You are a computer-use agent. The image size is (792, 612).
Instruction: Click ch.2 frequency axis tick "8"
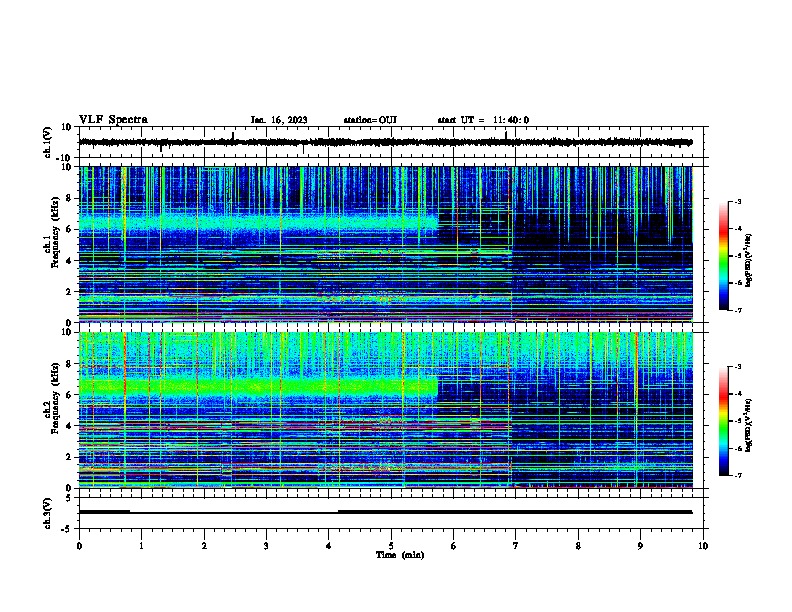point(69,364)
